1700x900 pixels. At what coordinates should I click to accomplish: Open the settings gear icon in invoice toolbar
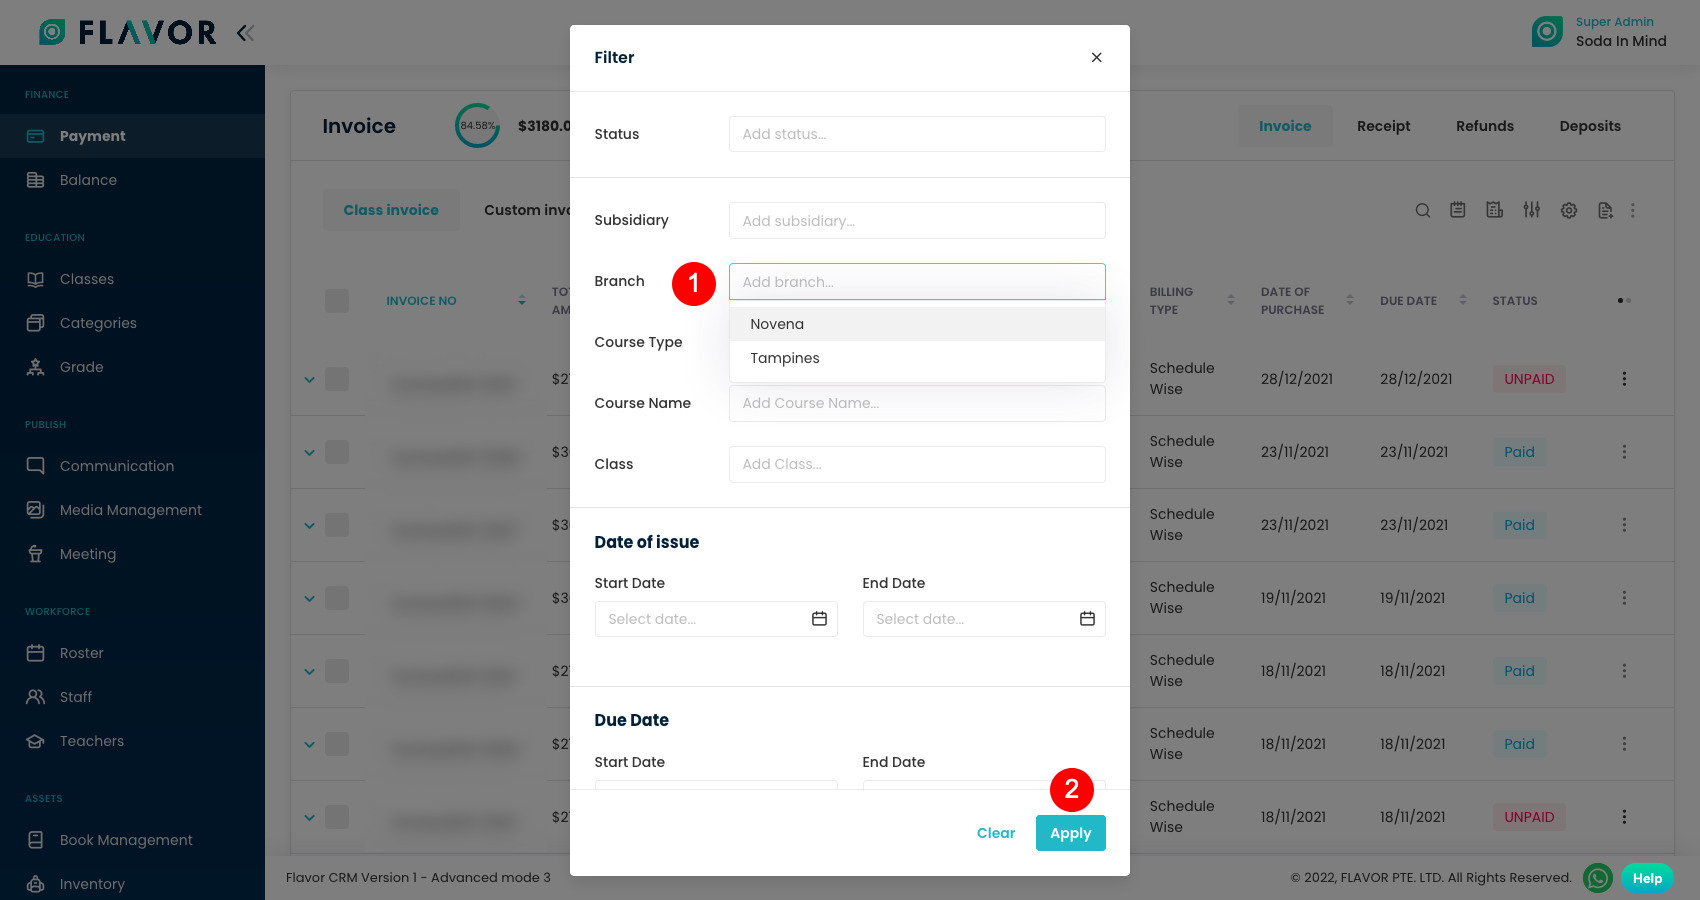[x=1569, y=210]
